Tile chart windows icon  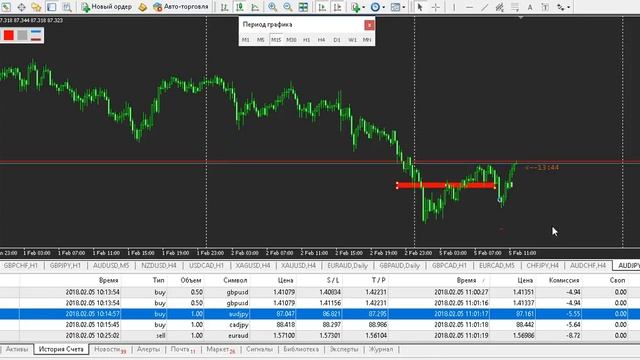[303, 7]
